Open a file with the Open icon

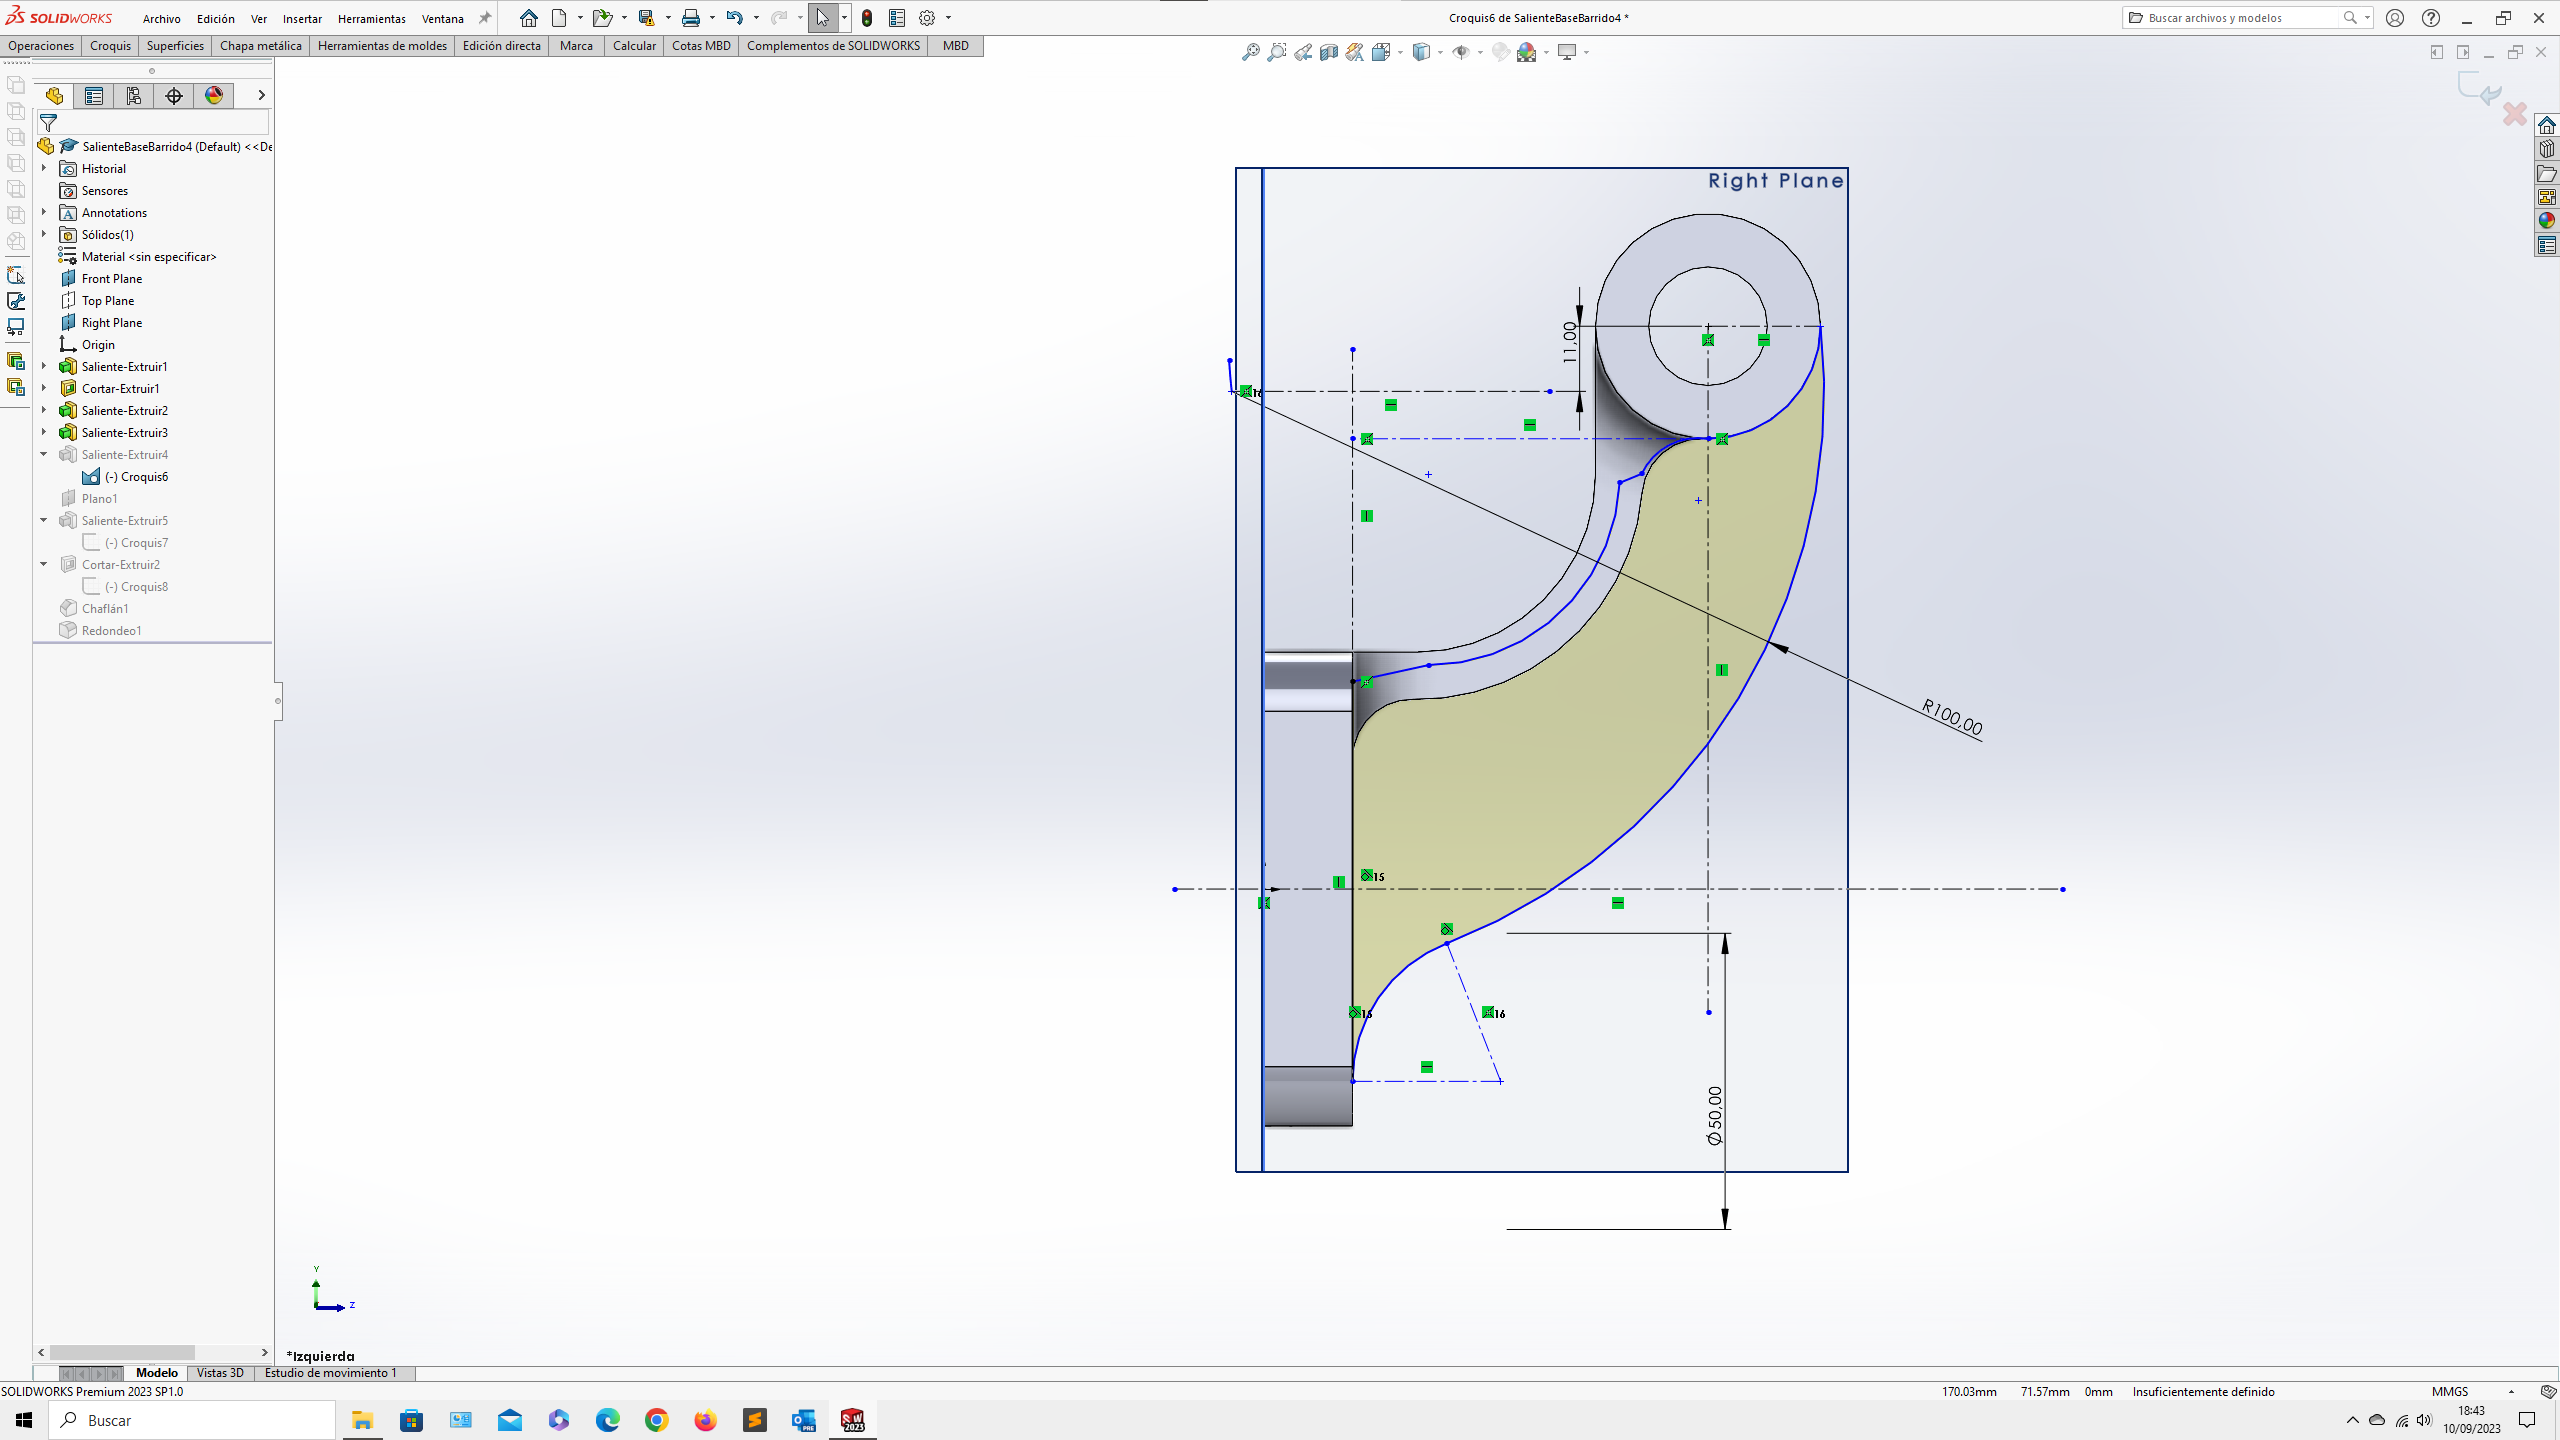point(601,18)
